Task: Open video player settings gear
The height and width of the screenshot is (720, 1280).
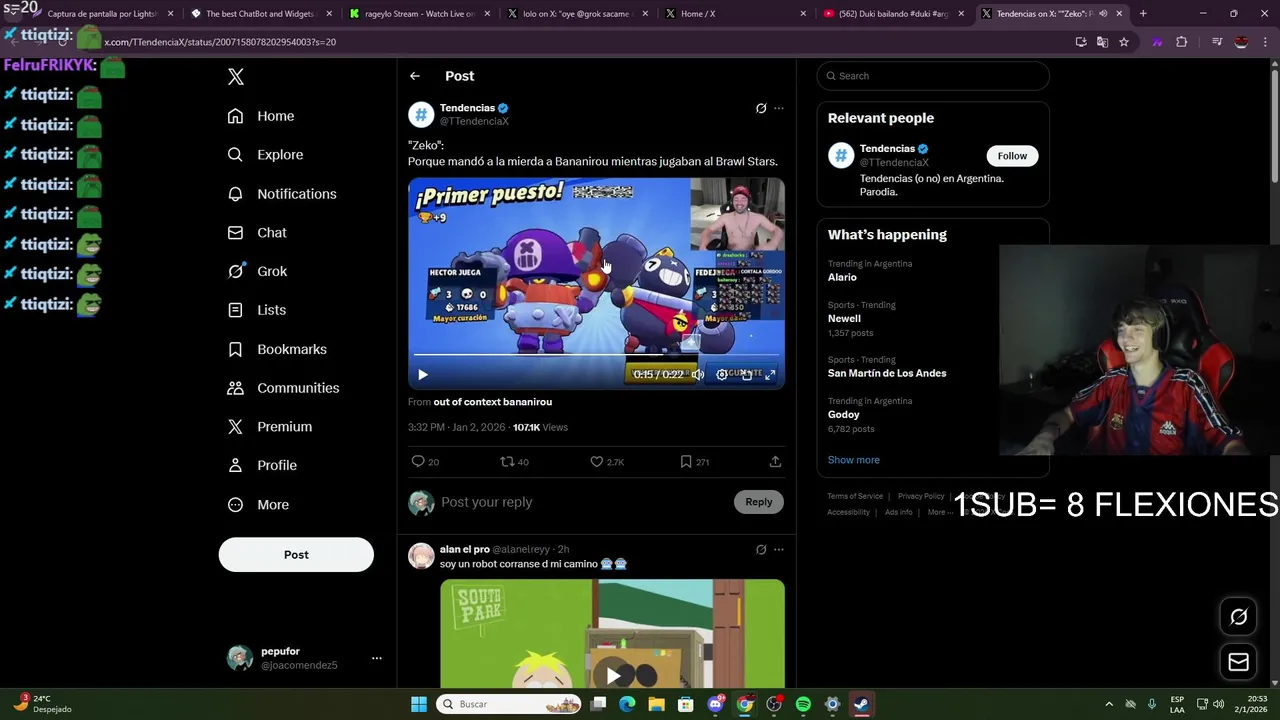Action: click(722, 375)
